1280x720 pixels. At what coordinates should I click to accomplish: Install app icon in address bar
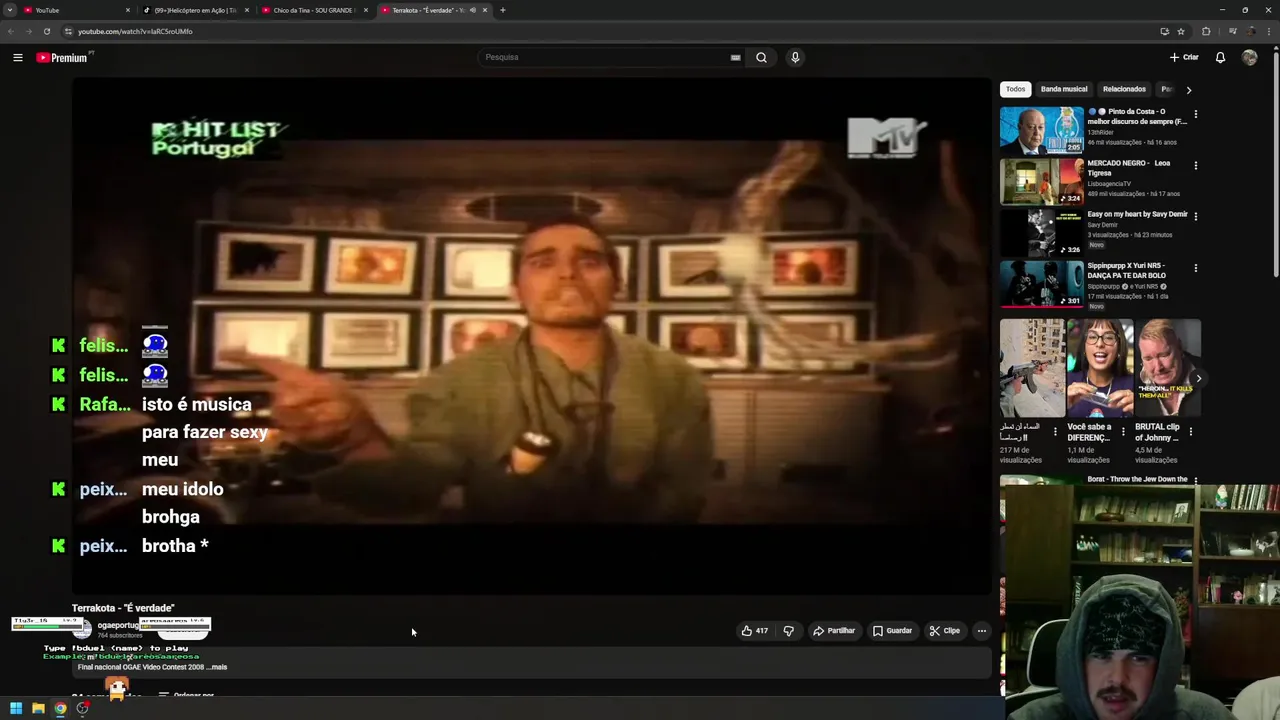click(x=1164, y=31)
